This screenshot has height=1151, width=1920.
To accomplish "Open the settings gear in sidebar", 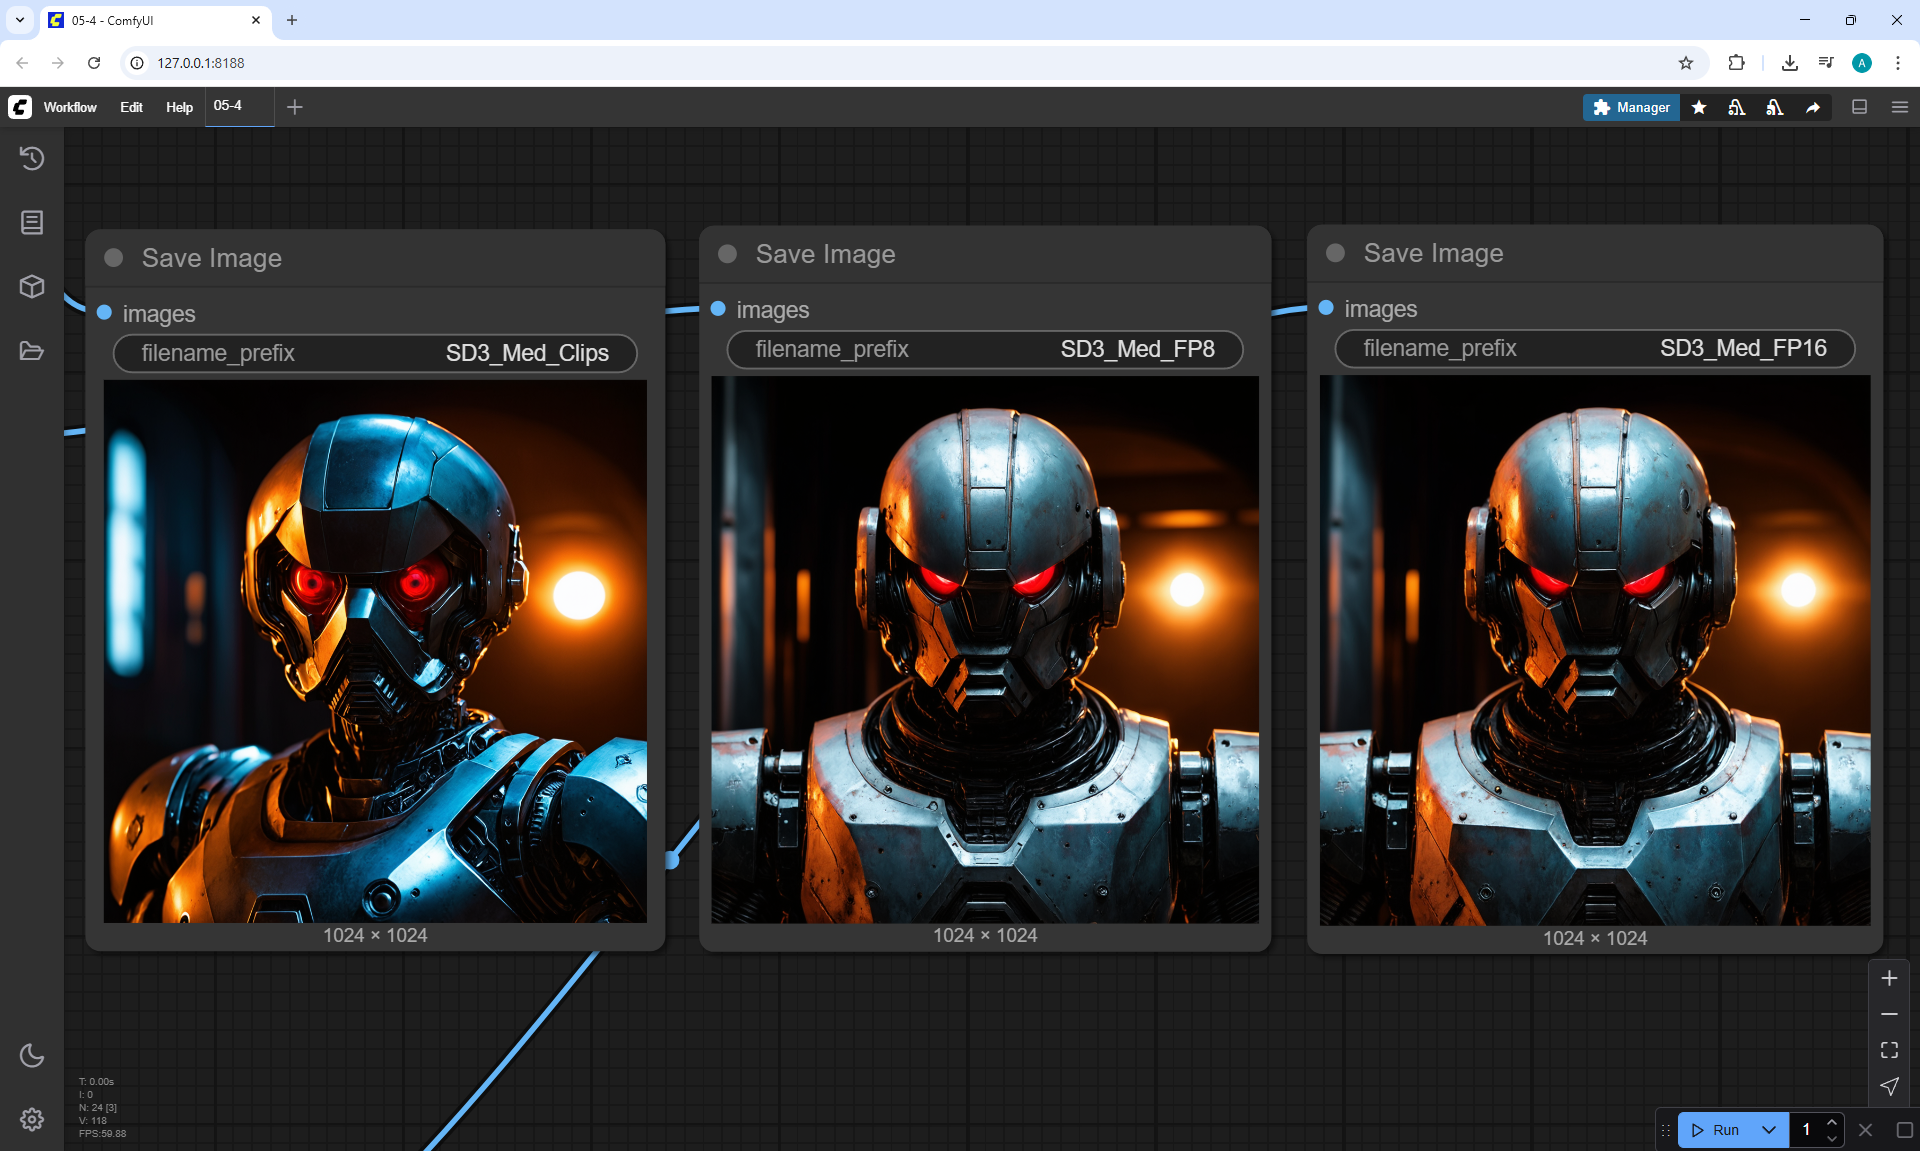I will pos(32,1119).
